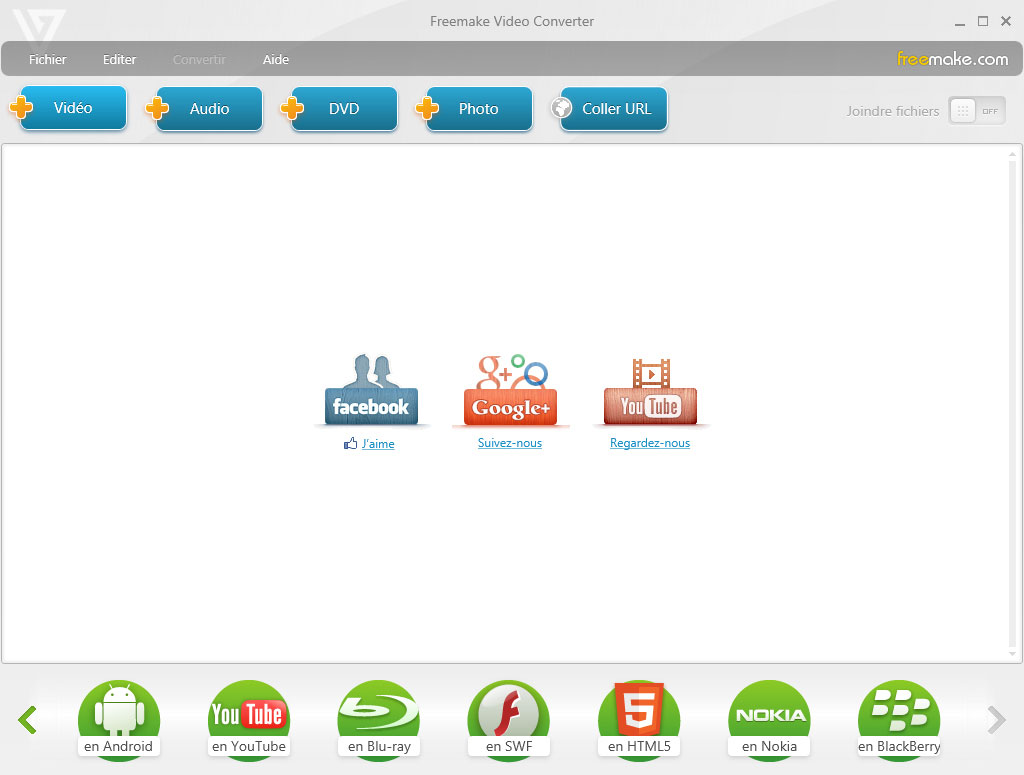The height and width of the screenshot is (775, 1024).
Task: Follow the Regardez-nous link
Action: (650, 444)
